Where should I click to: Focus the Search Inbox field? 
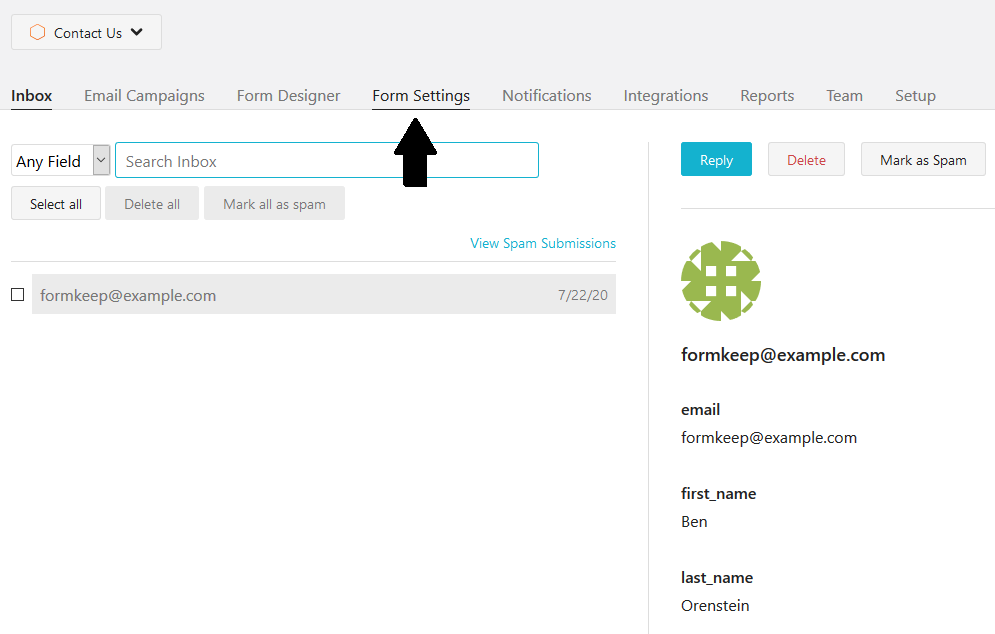click(327, 161)
